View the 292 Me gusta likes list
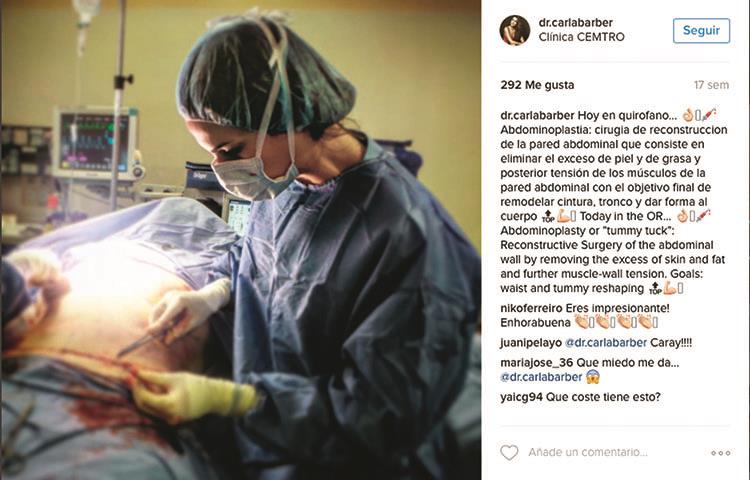The width and height of the screenshot is (750, 480). [537, 85]
